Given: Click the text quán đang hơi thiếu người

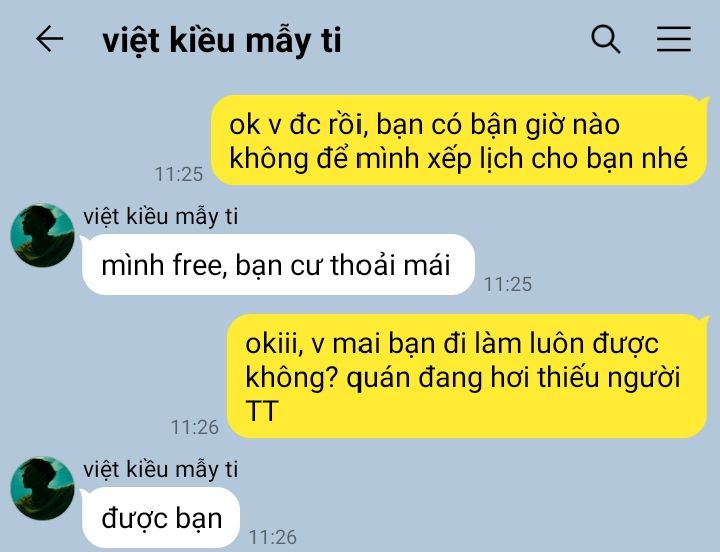Looking at the screenshot, I should (513, 377).
